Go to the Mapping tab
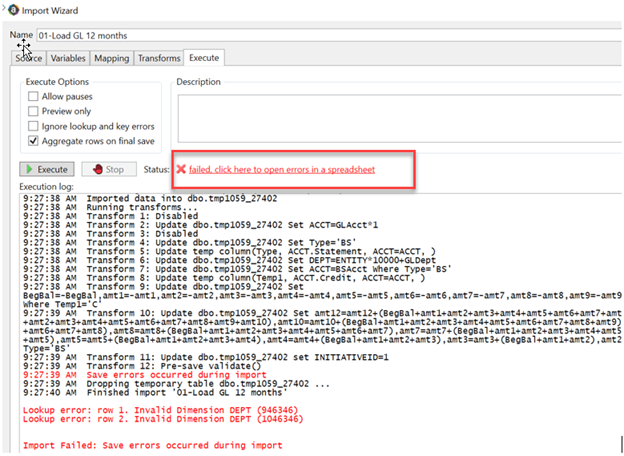The width and height of the screenshot is (624, 456). pyautogui.click(x=111, y=58)
